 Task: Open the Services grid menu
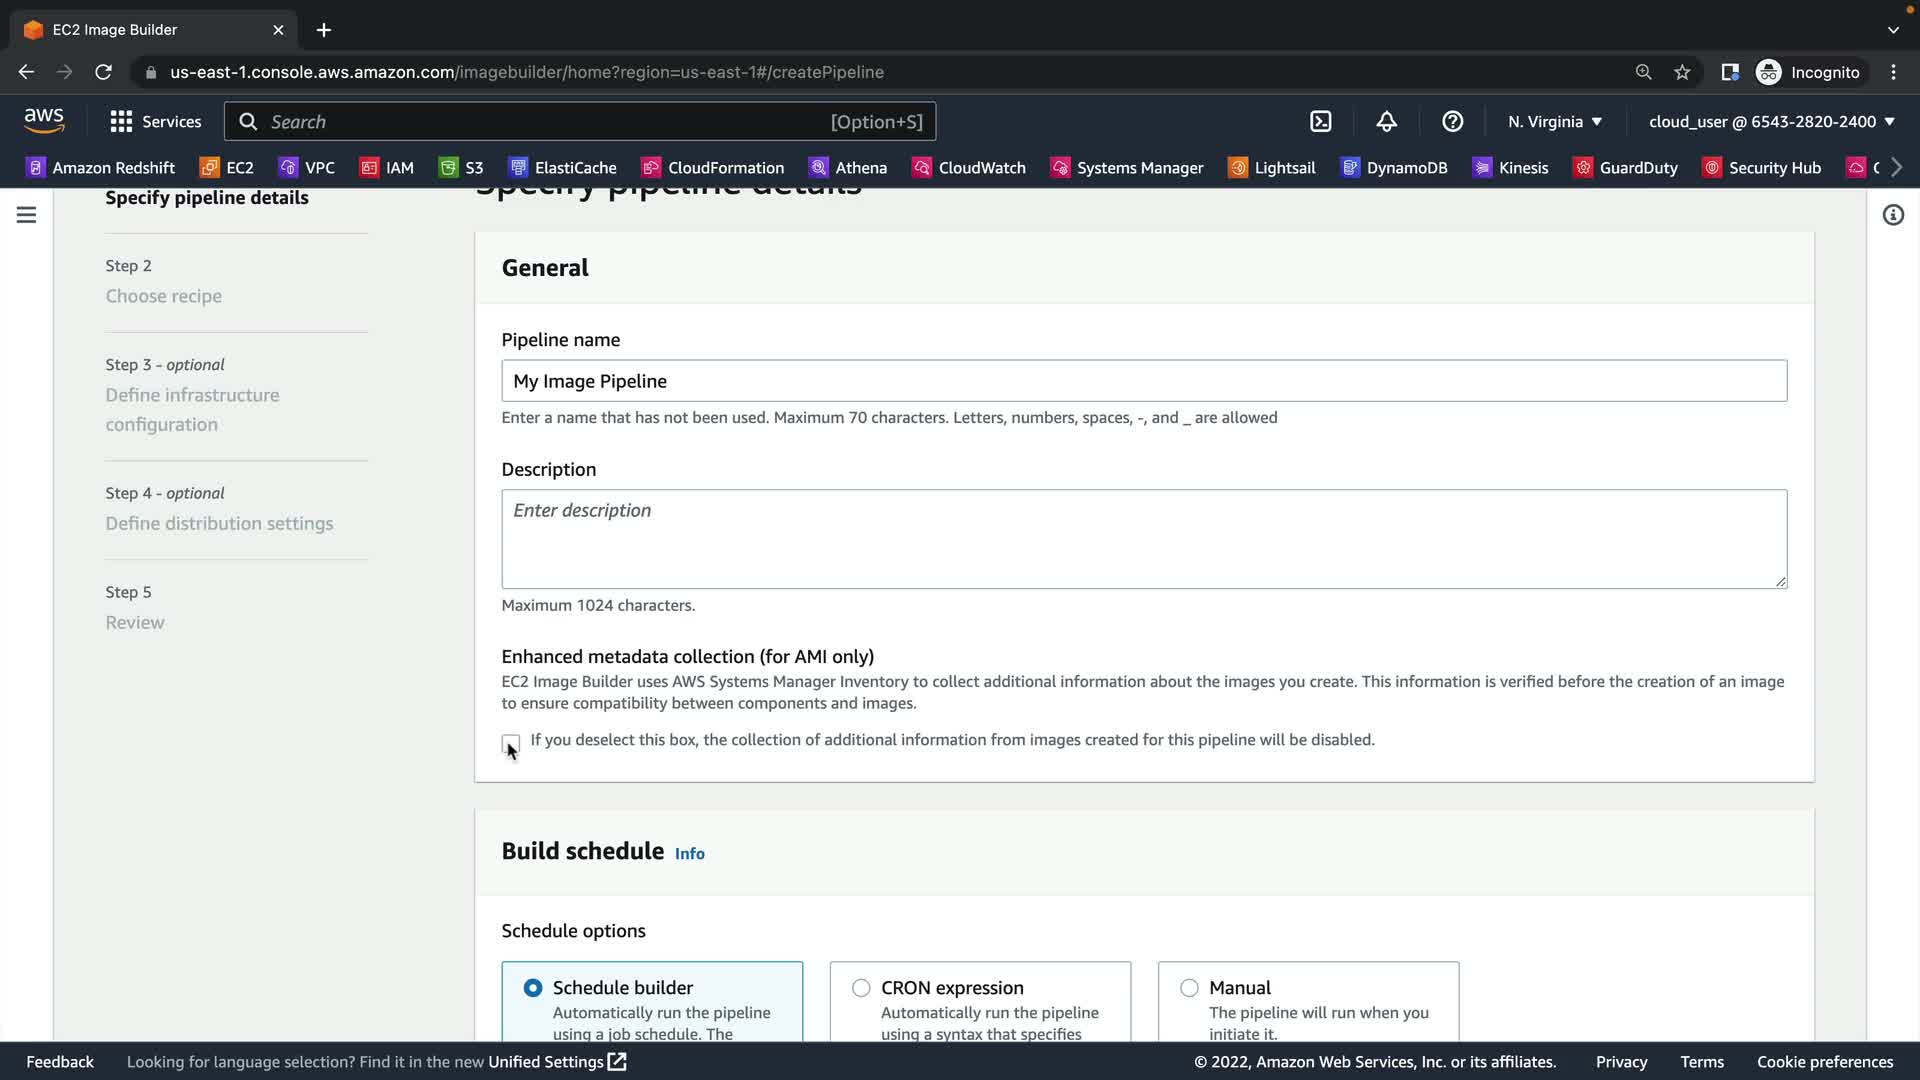(x=155, y=121)
